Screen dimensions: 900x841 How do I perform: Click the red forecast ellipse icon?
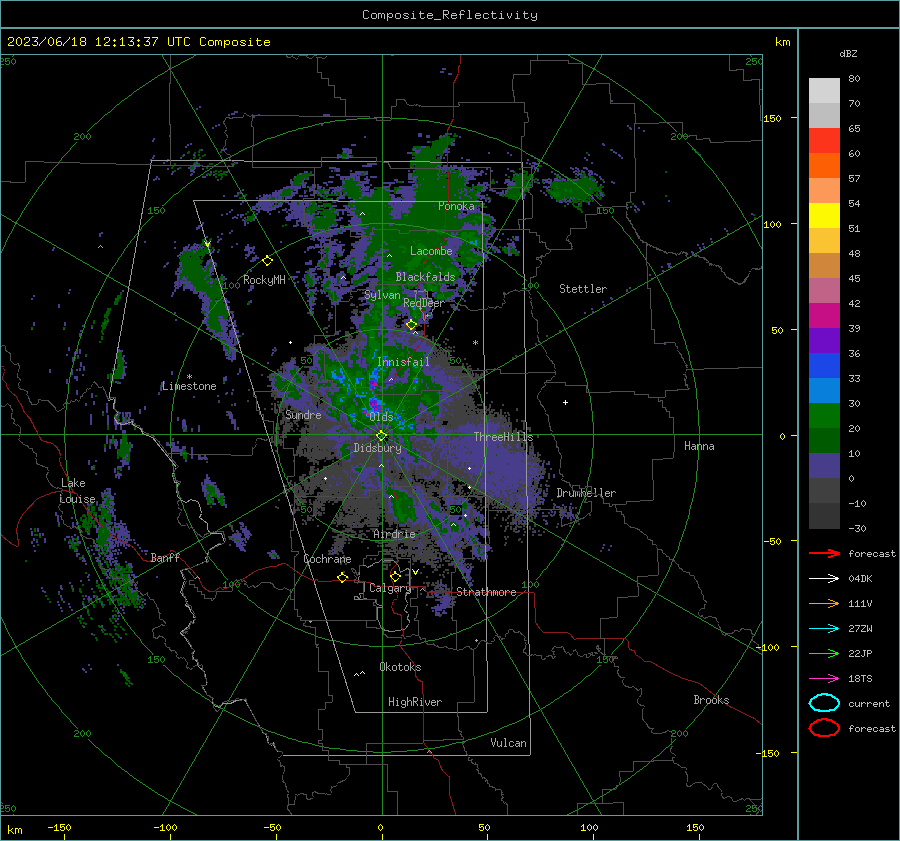click(x=824, y=728)
